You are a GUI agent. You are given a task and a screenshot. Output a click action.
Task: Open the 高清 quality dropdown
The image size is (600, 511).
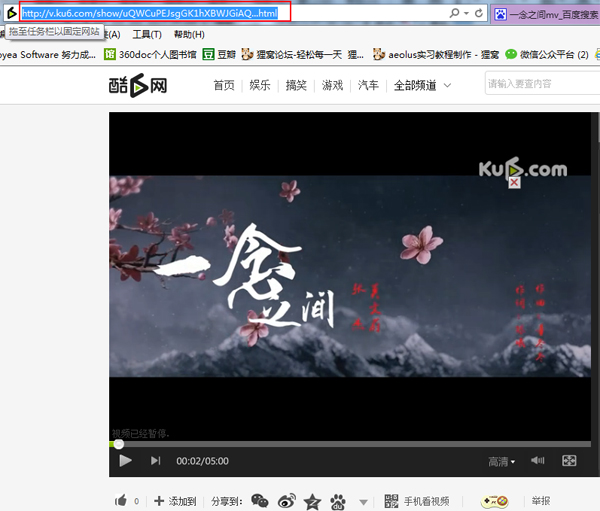(x=501, y=462)
